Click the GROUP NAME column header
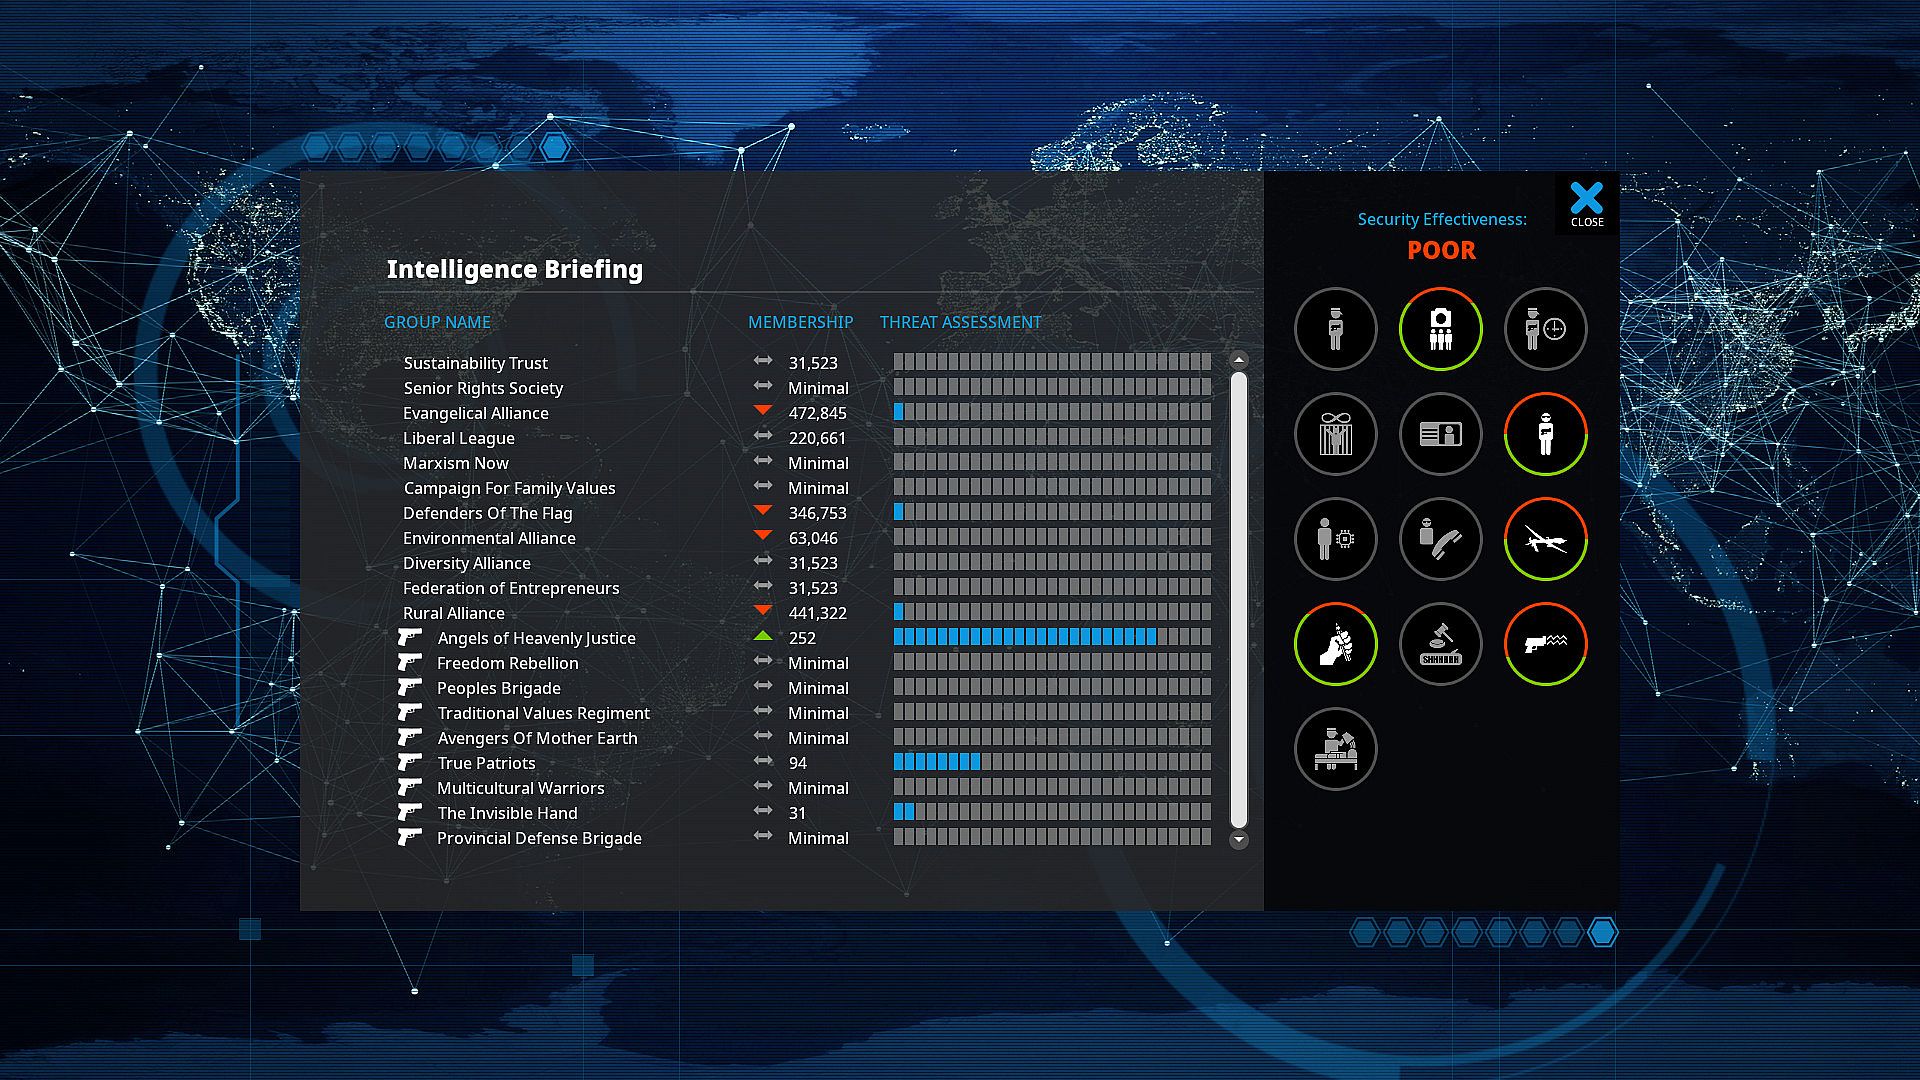This screenshot has width=1920, height=1080. (437, 322)
